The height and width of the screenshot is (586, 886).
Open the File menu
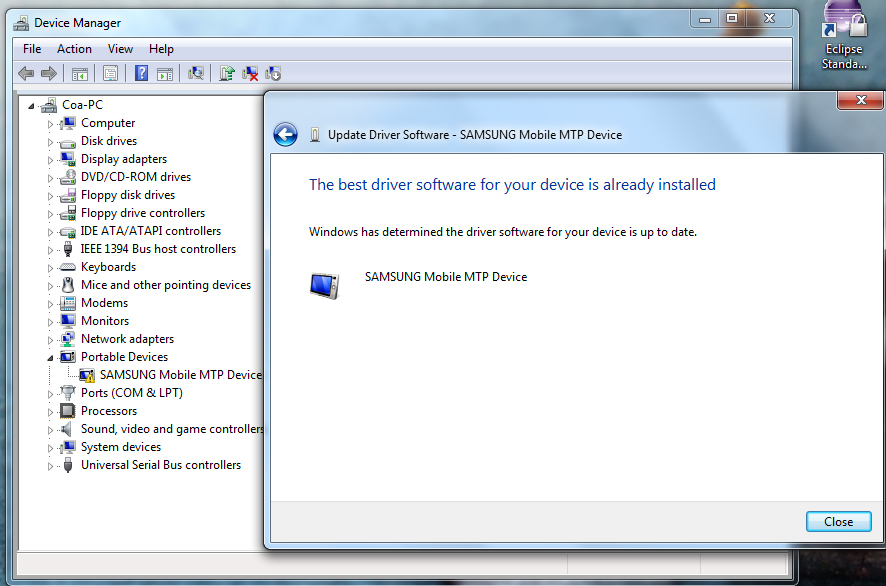click(32, 49)
